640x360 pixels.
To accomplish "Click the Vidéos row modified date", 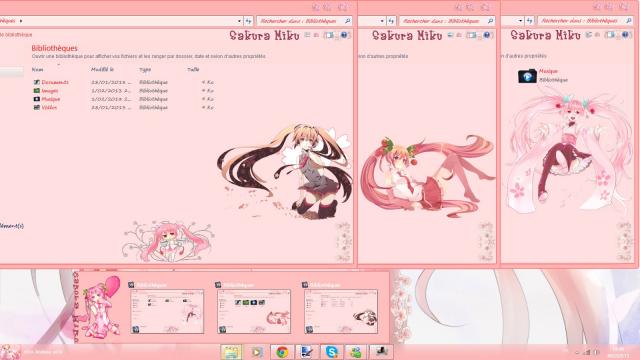I will pyautogui.click(x=111, y=107).
